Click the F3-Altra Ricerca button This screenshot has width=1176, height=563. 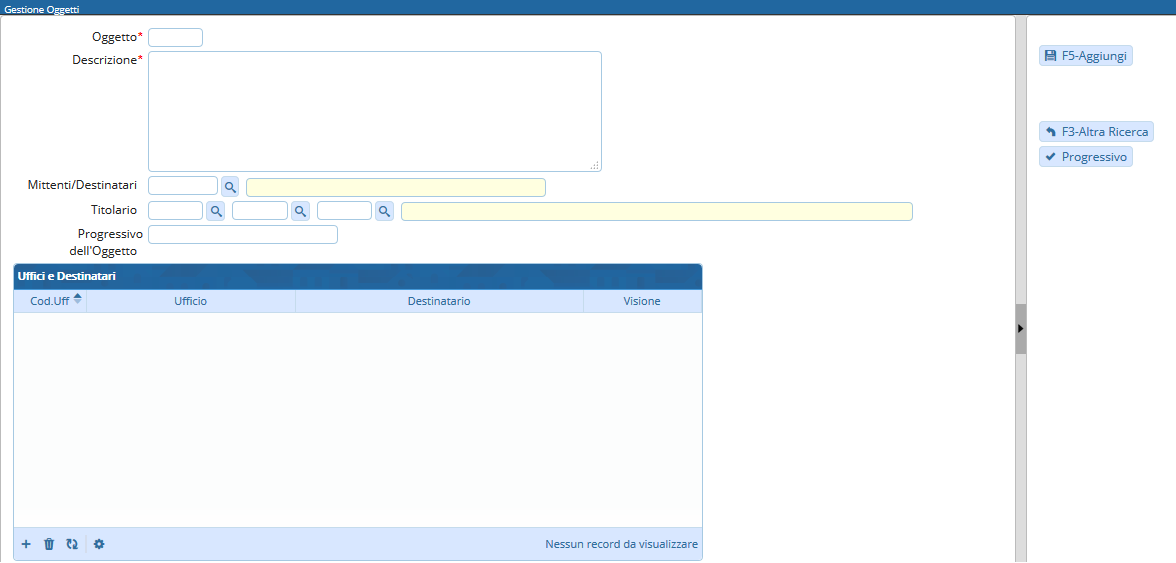(x=1096, y=132)
